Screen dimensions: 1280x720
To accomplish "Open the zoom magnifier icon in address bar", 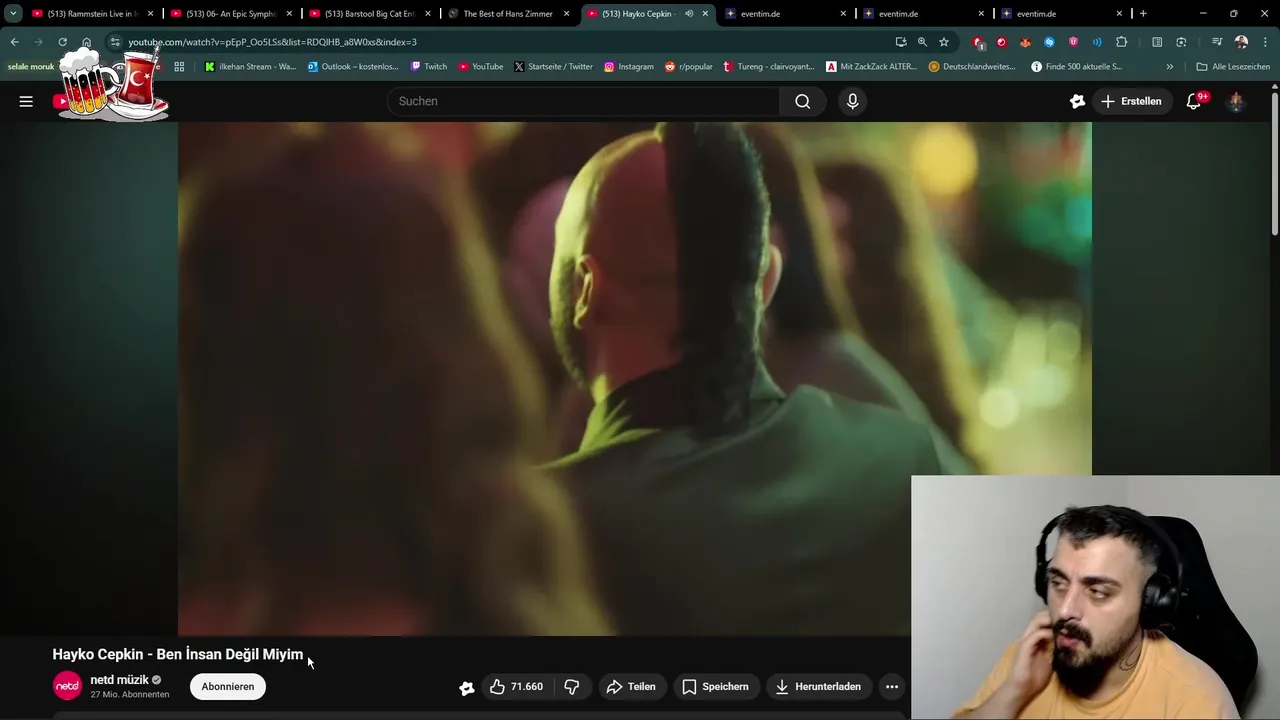I will coord(922,42).
